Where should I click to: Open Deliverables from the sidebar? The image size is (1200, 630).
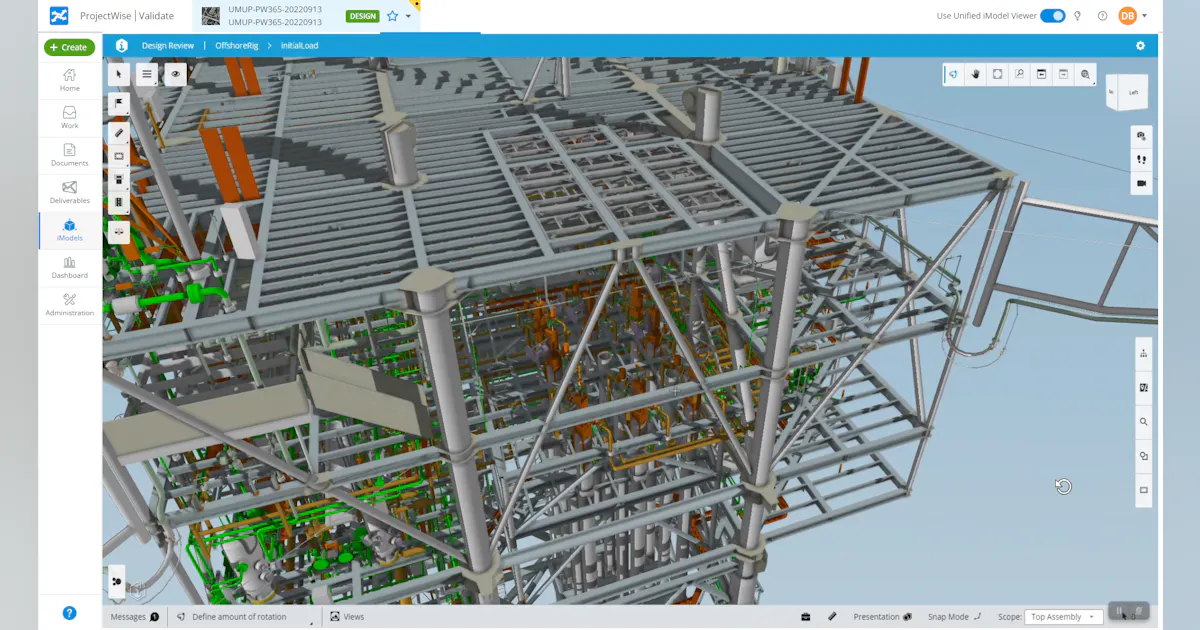[69, 192]
